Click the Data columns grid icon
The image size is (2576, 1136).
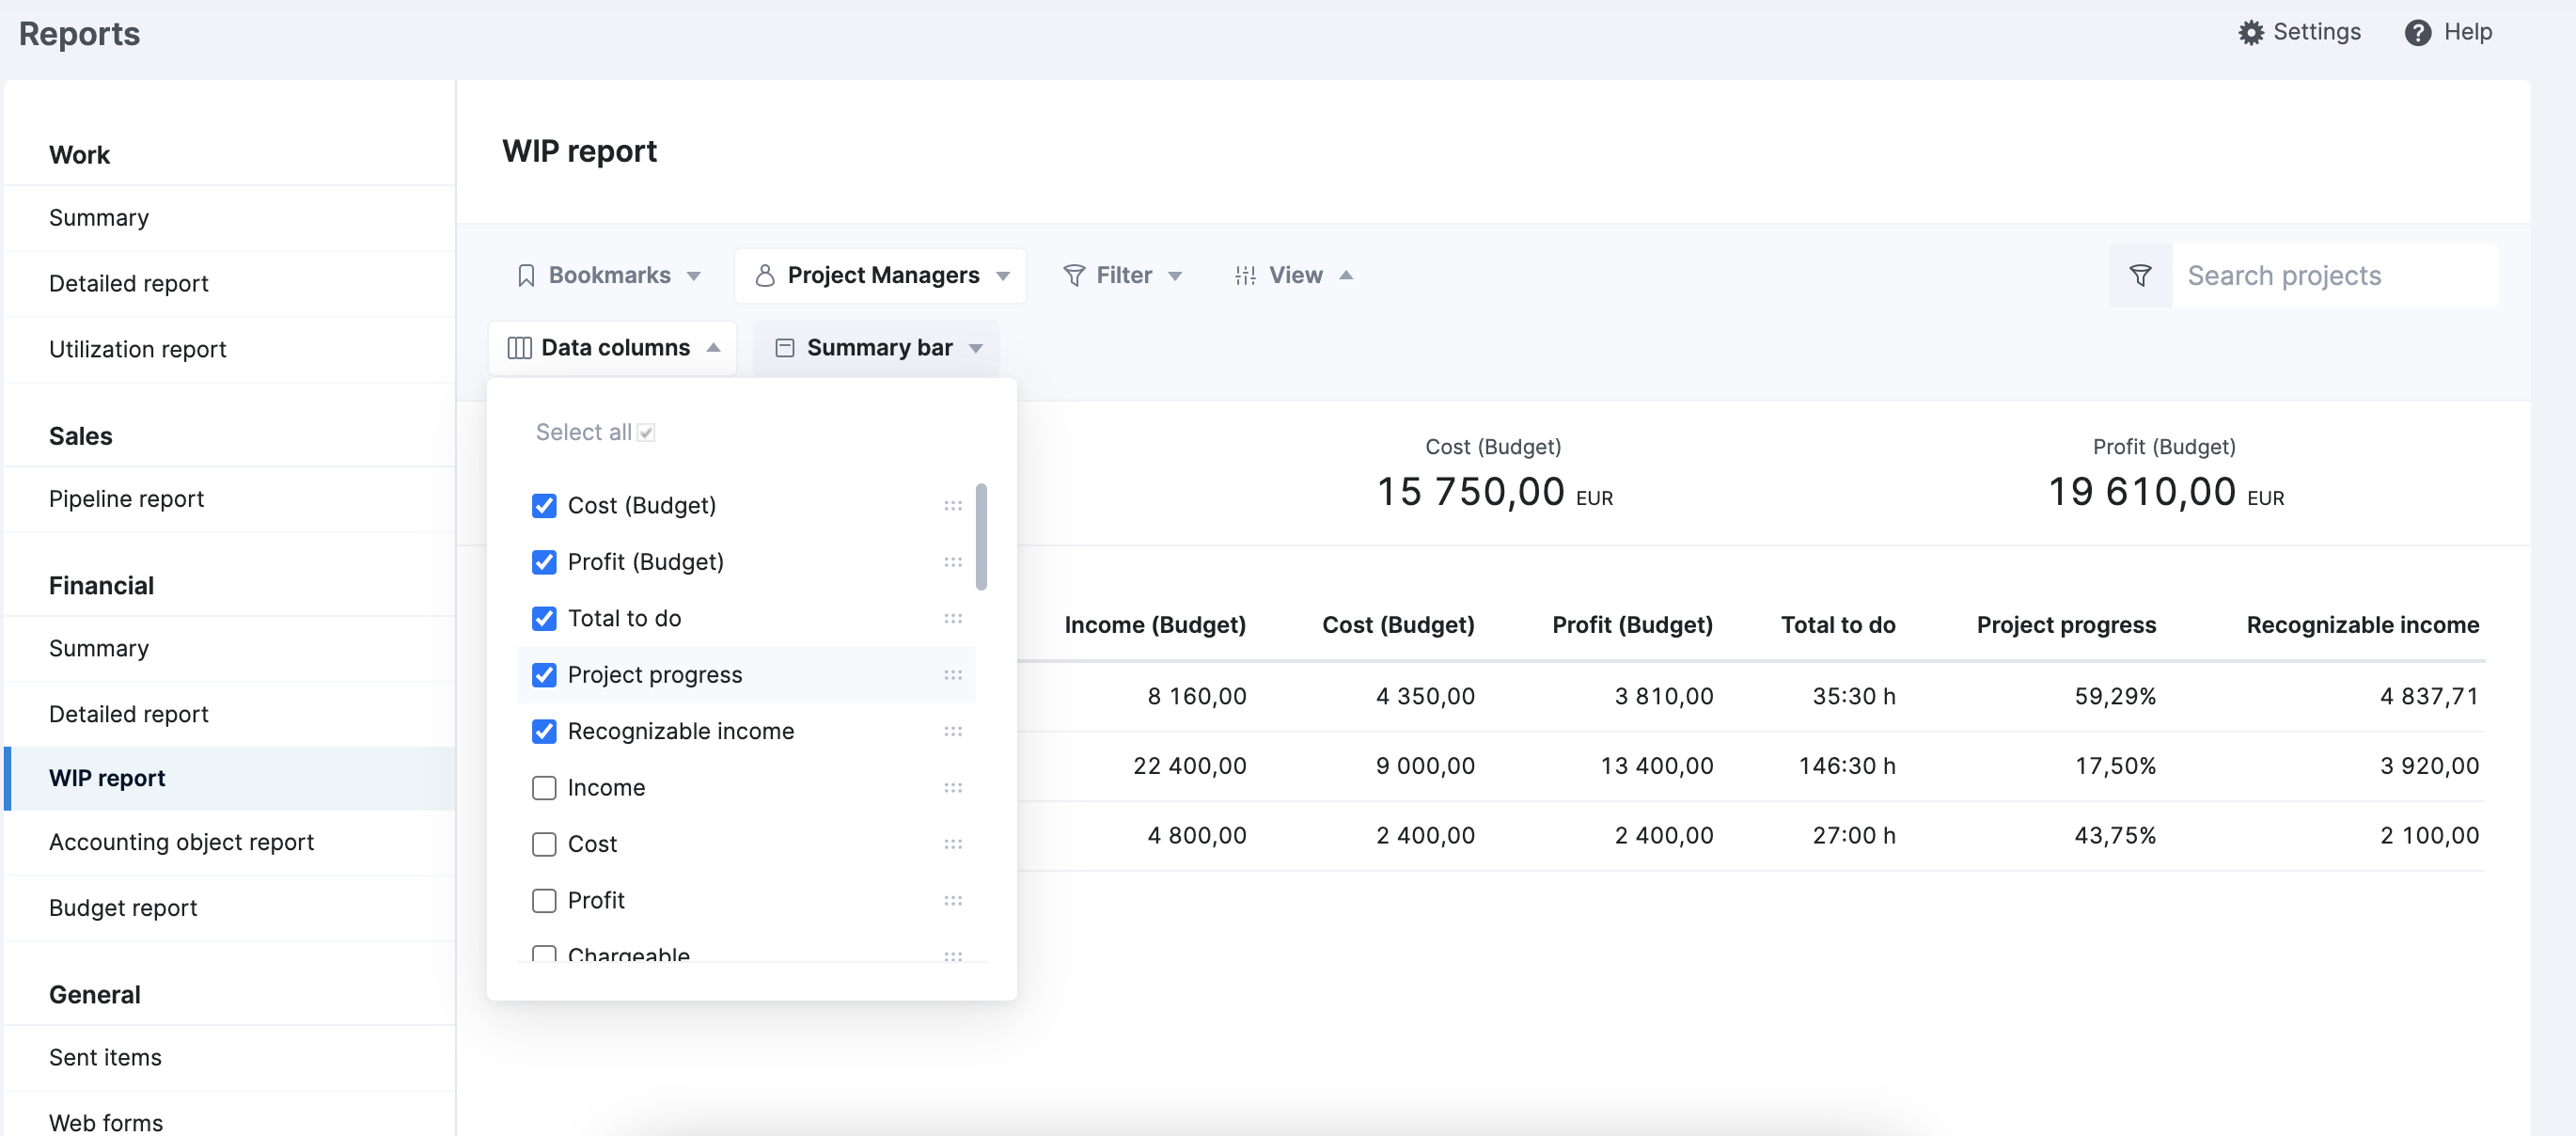519,347
